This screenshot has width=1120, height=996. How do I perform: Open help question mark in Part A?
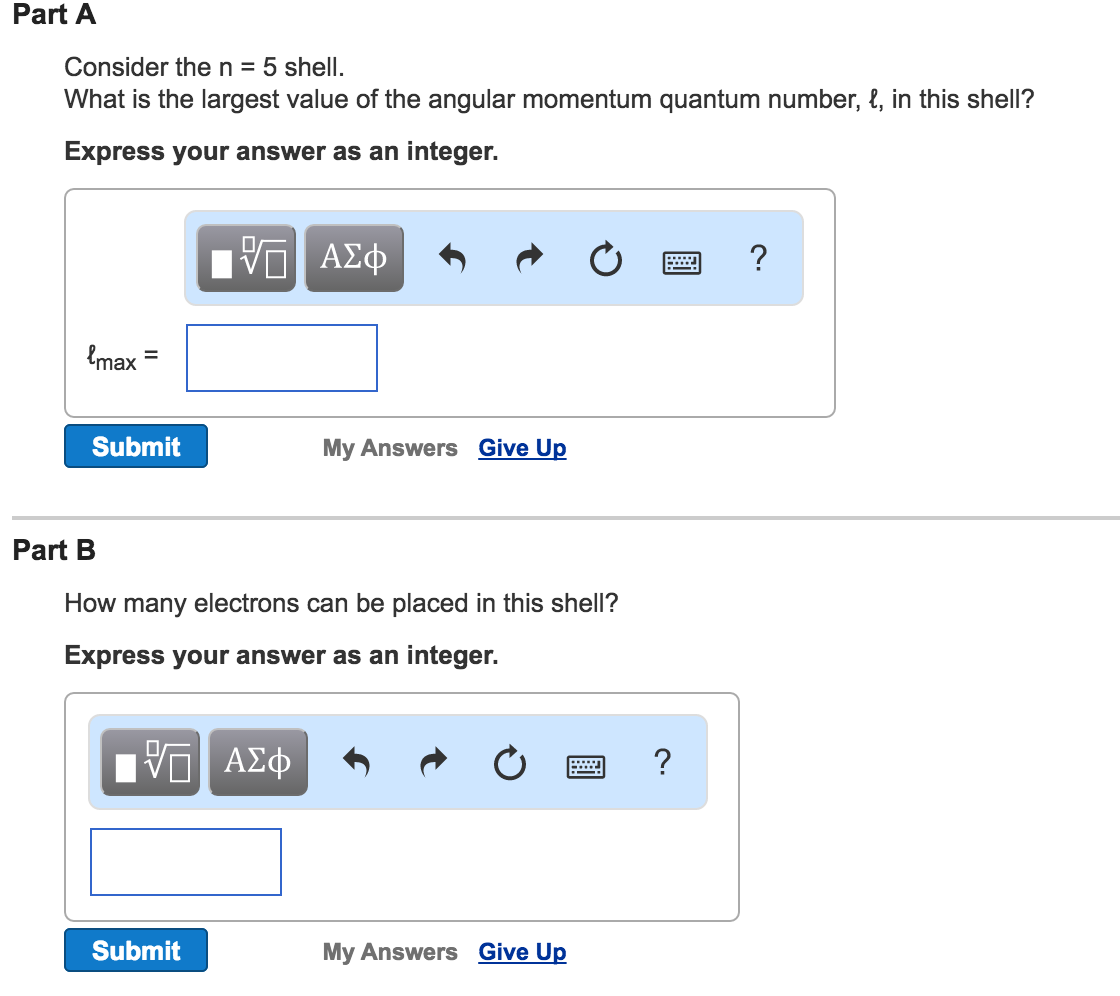click(758, 259)
